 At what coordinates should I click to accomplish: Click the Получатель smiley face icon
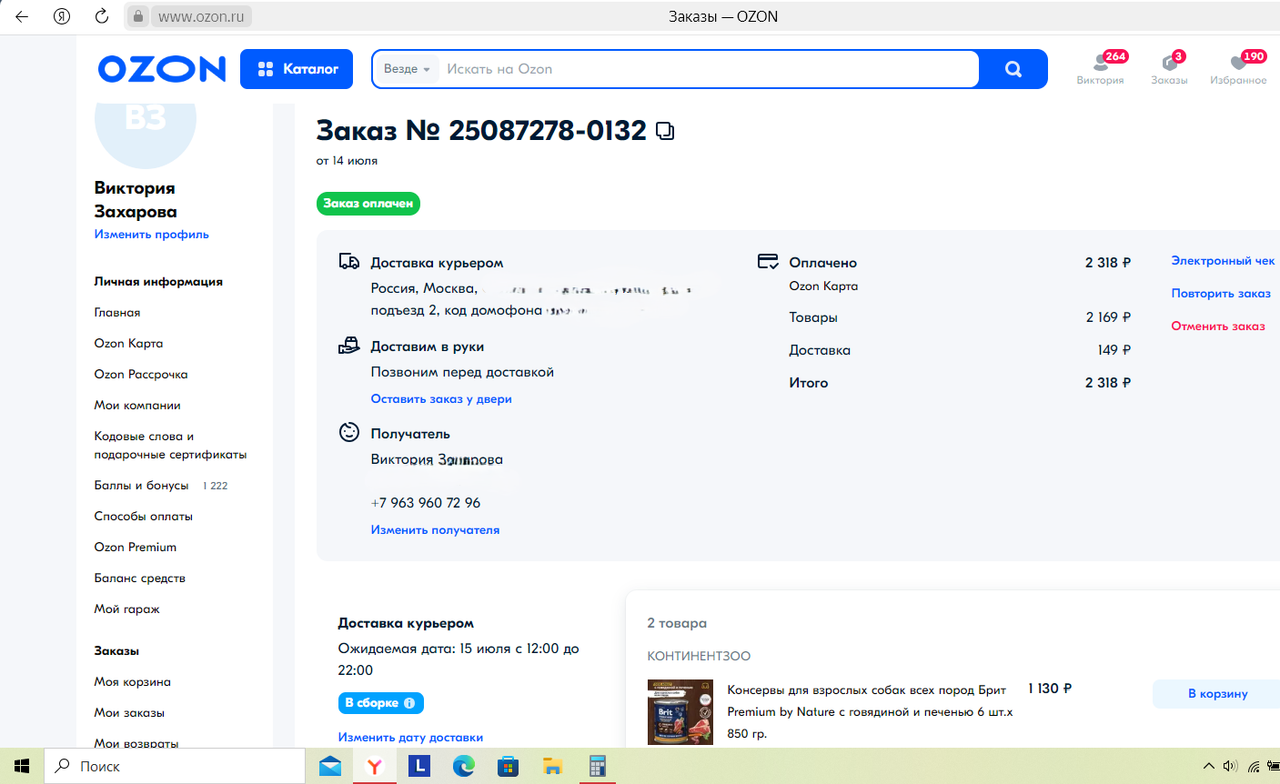point(349,433)
